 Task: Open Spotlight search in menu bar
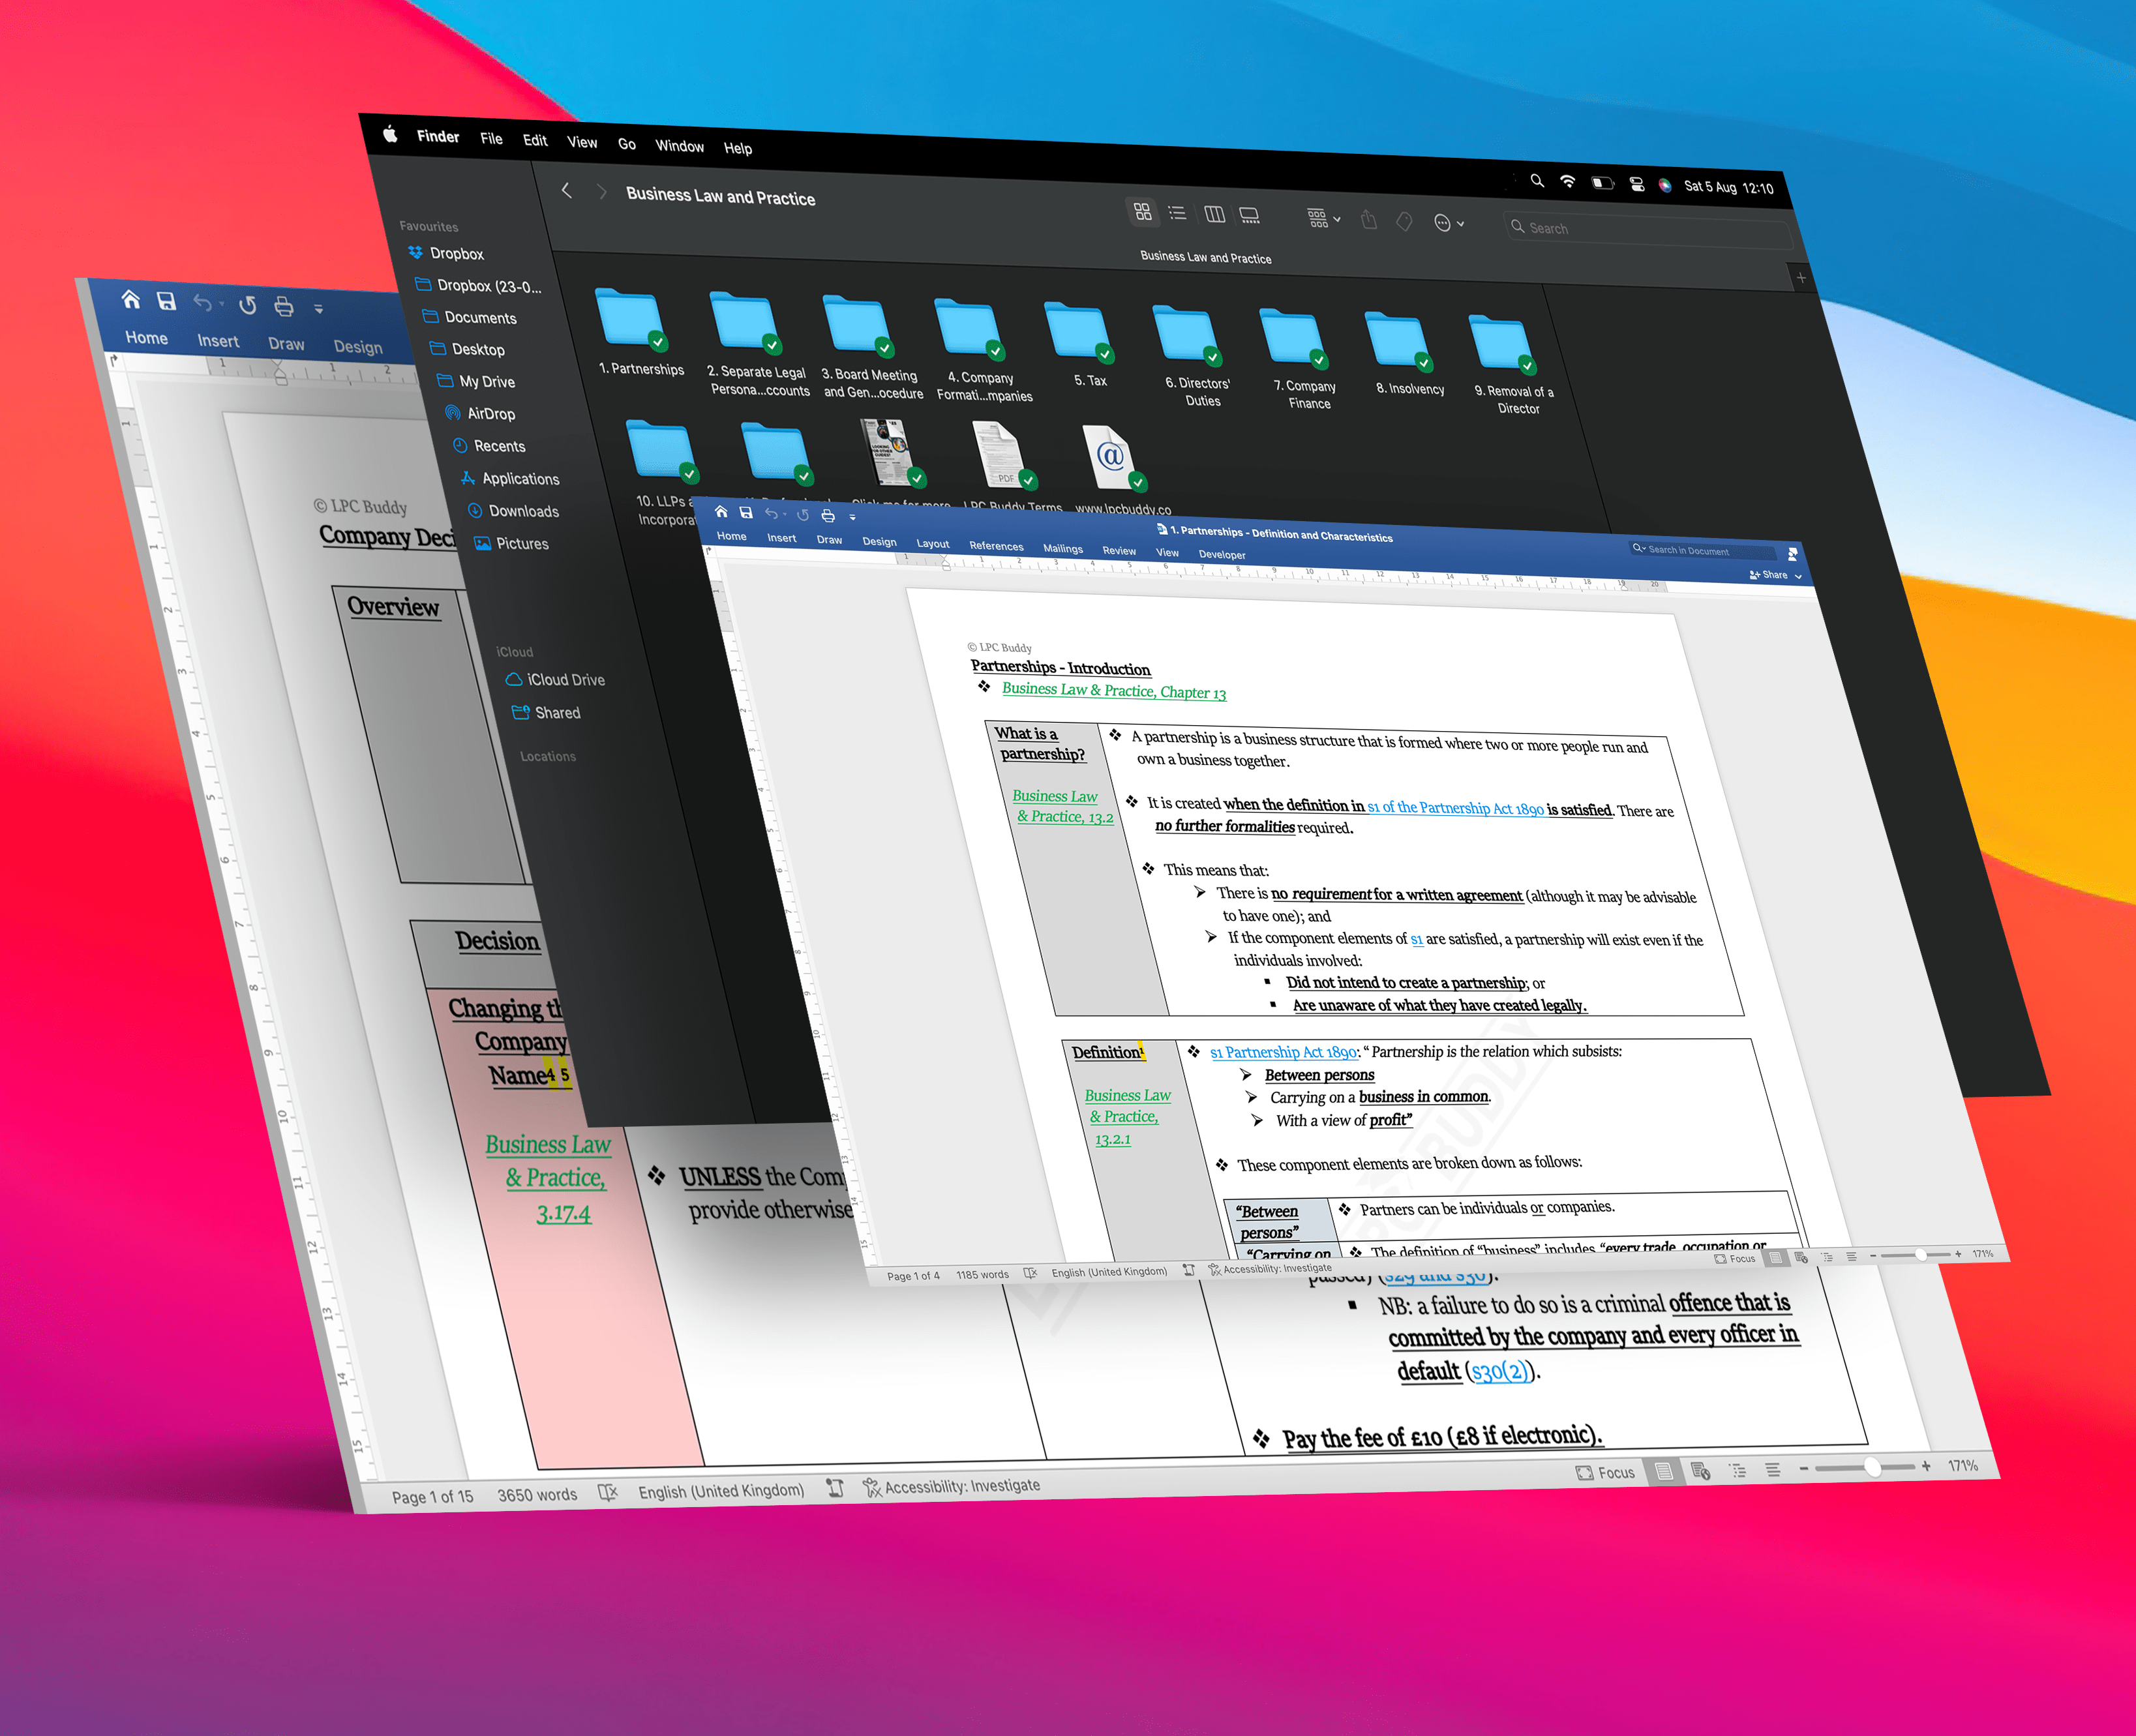(x=1537, y=181)
